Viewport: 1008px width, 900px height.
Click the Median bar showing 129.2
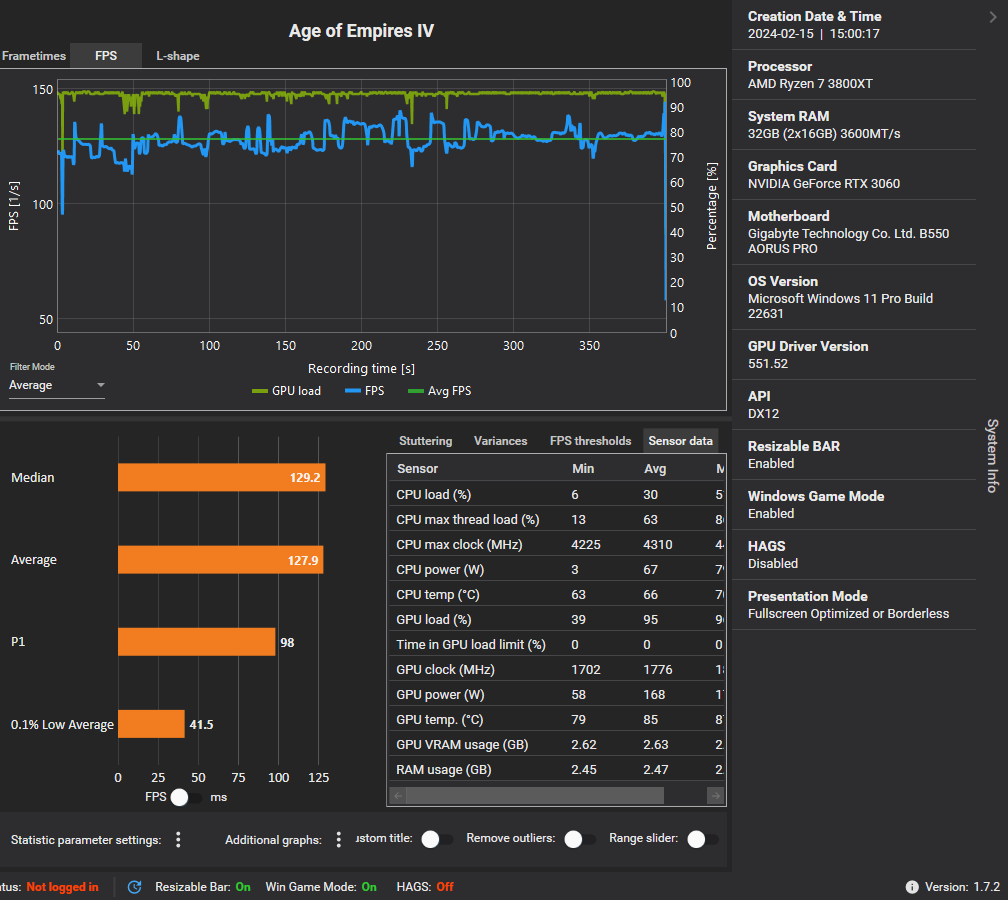pos(222,478)
